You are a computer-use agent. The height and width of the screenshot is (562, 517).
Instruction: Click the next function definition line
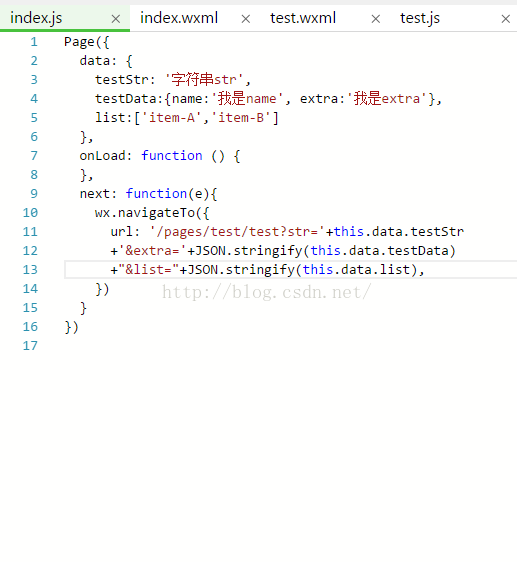coord(148,194)
